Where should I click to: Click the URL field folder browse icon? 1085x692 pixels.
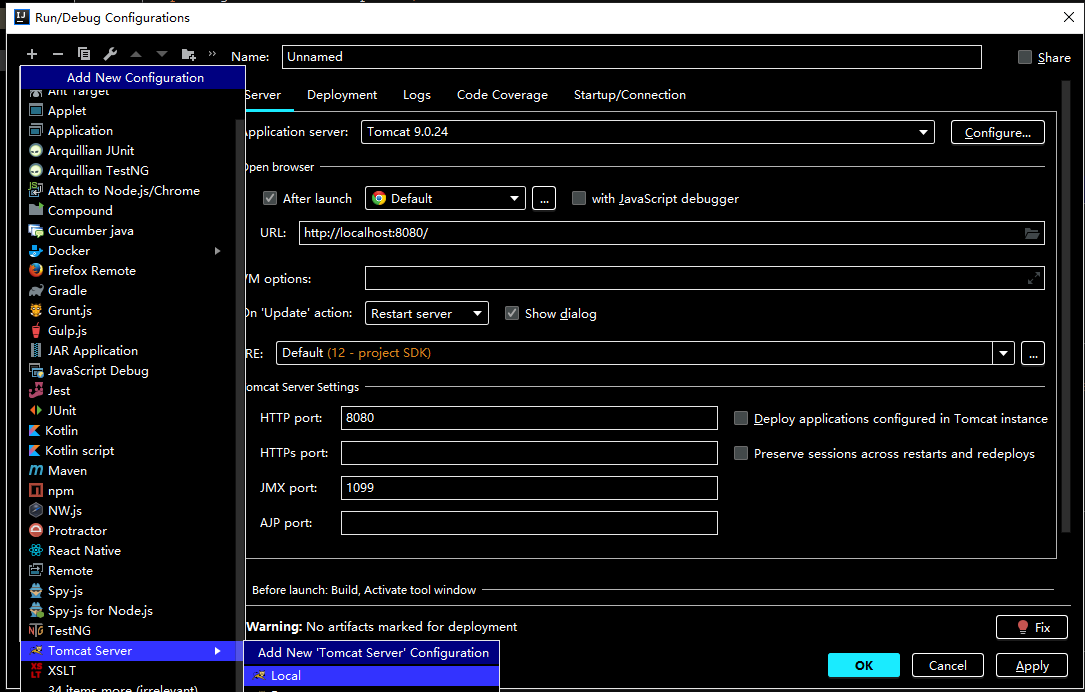1032,233
